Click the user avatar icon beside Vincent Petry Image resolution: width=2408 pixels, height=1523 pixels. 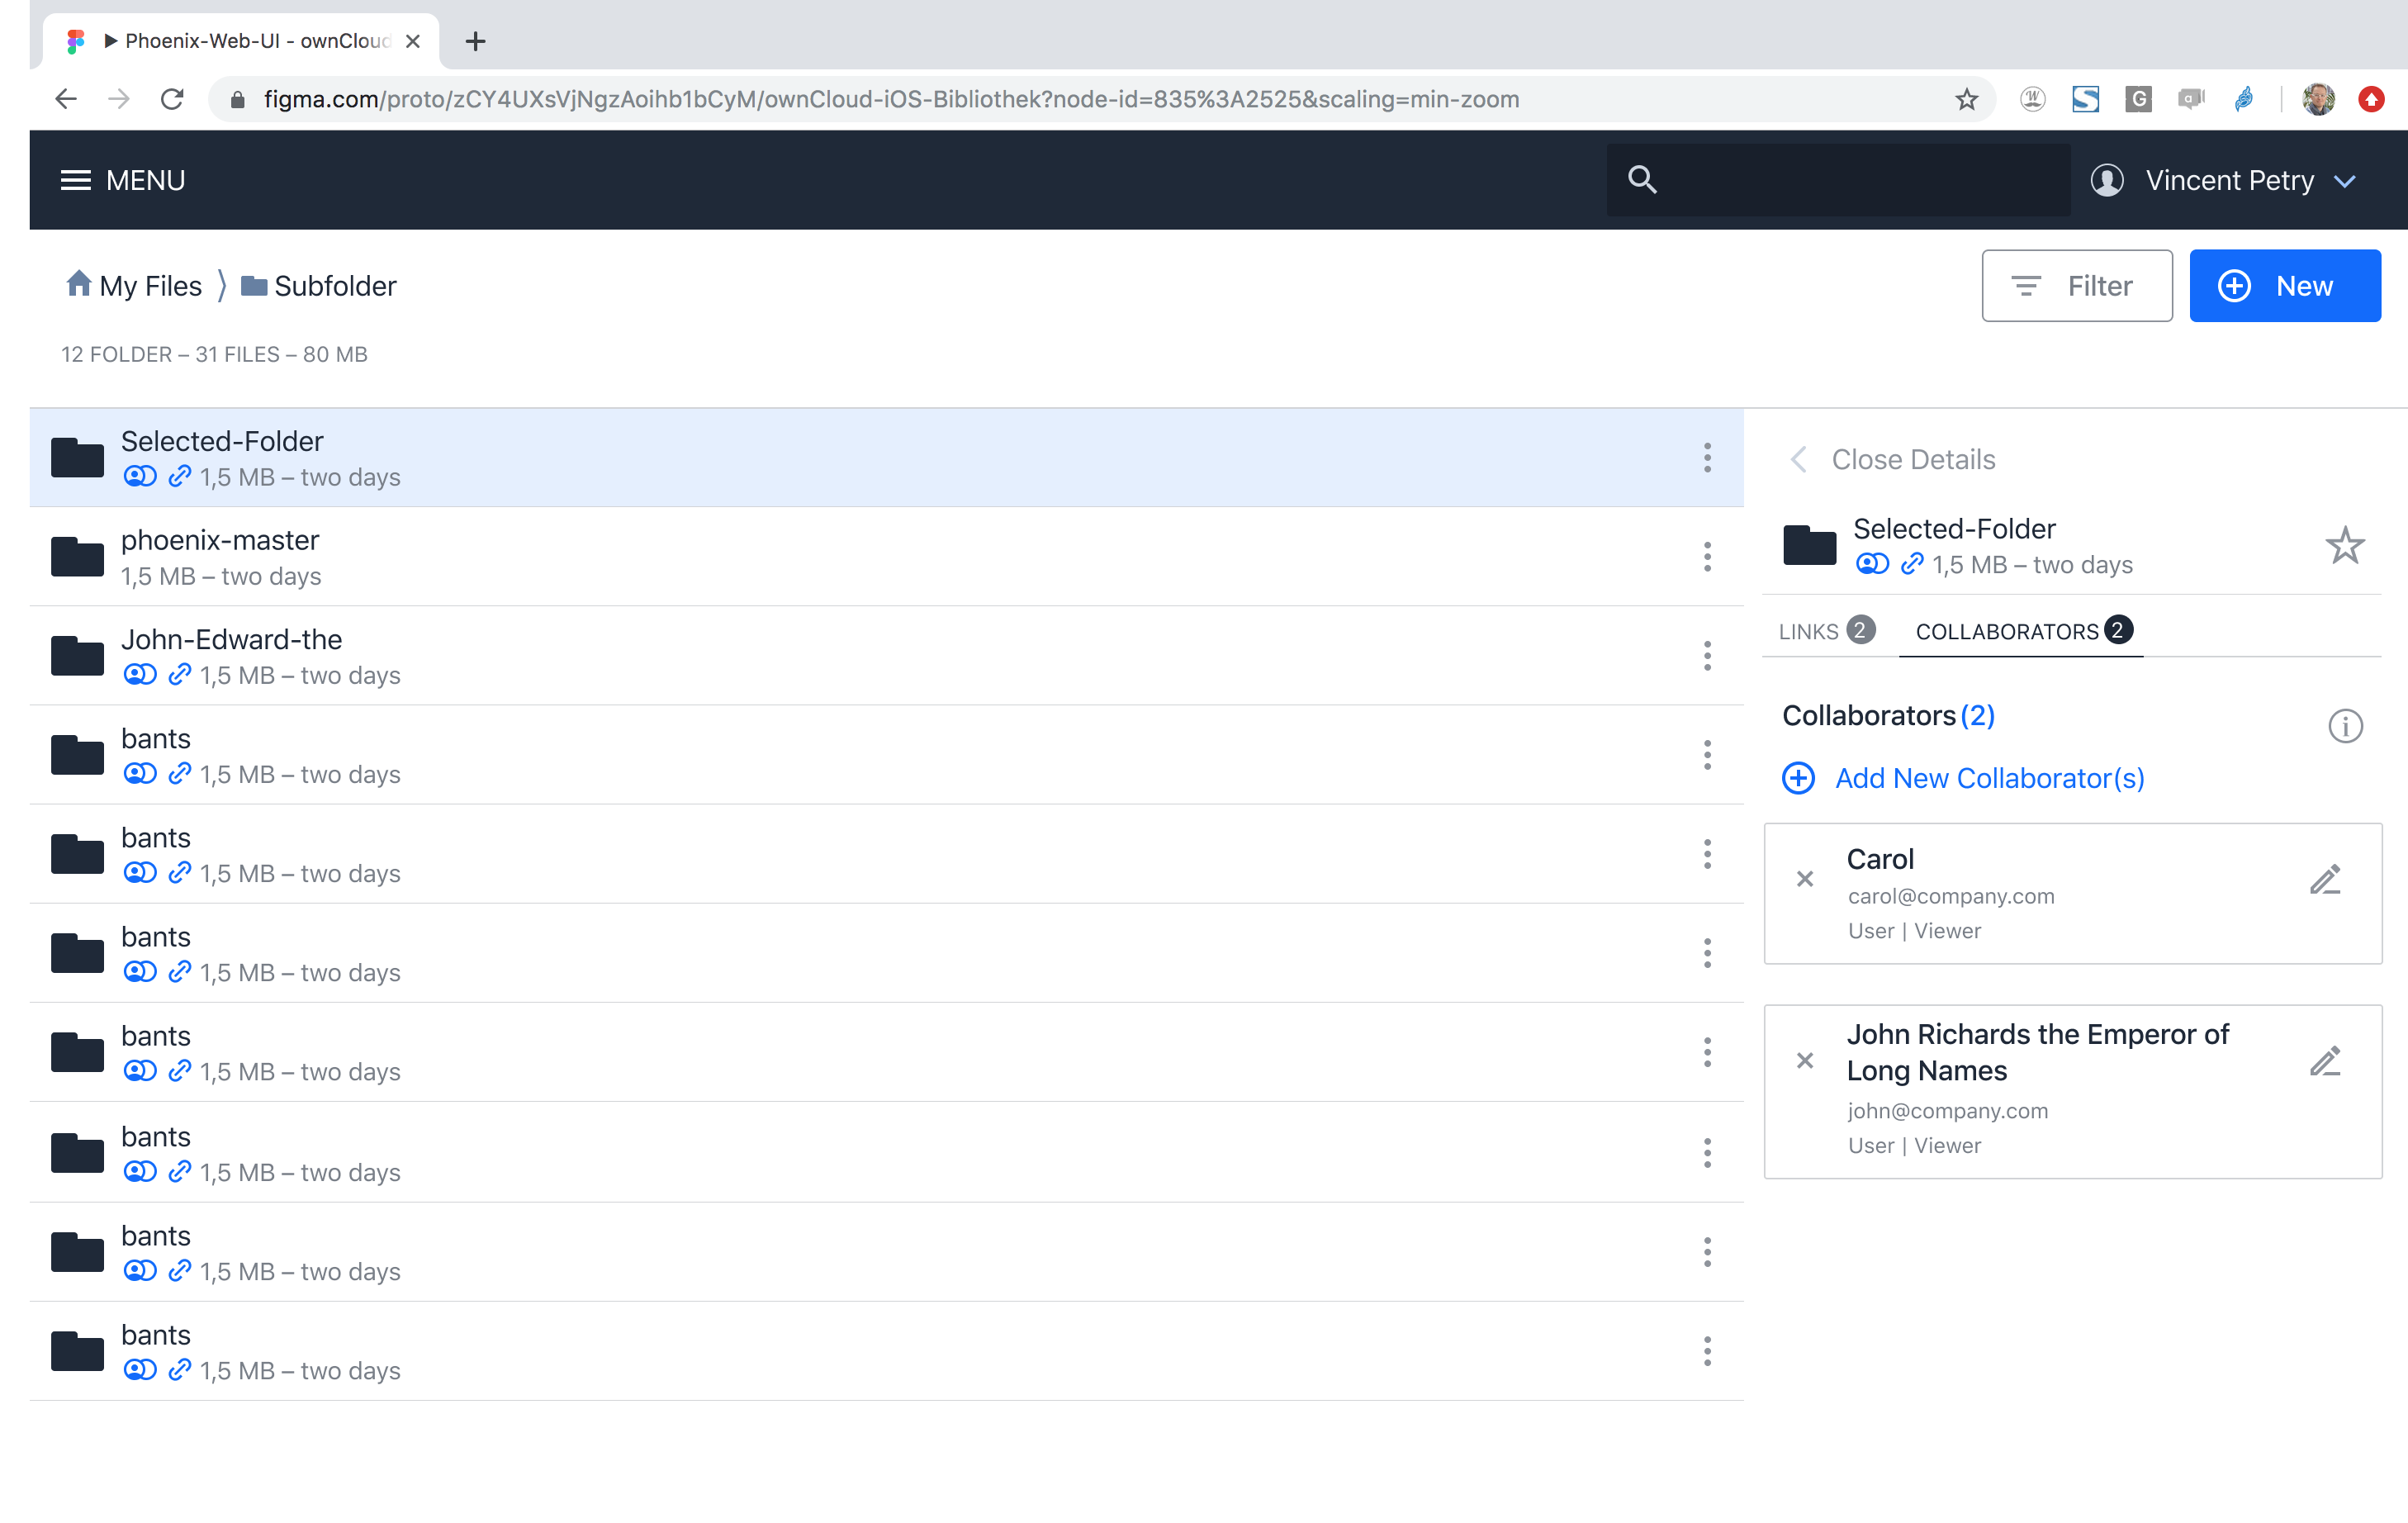(x=2107, y=180)
